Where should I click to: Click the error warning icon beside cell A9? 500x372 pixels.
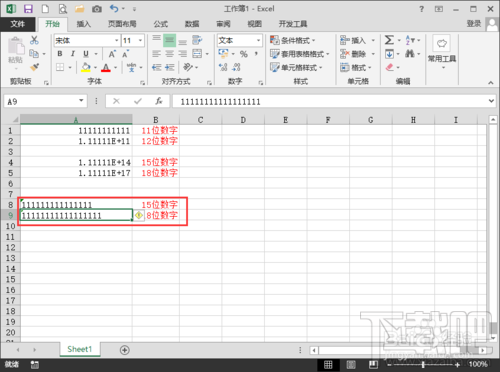coord(139,215)
